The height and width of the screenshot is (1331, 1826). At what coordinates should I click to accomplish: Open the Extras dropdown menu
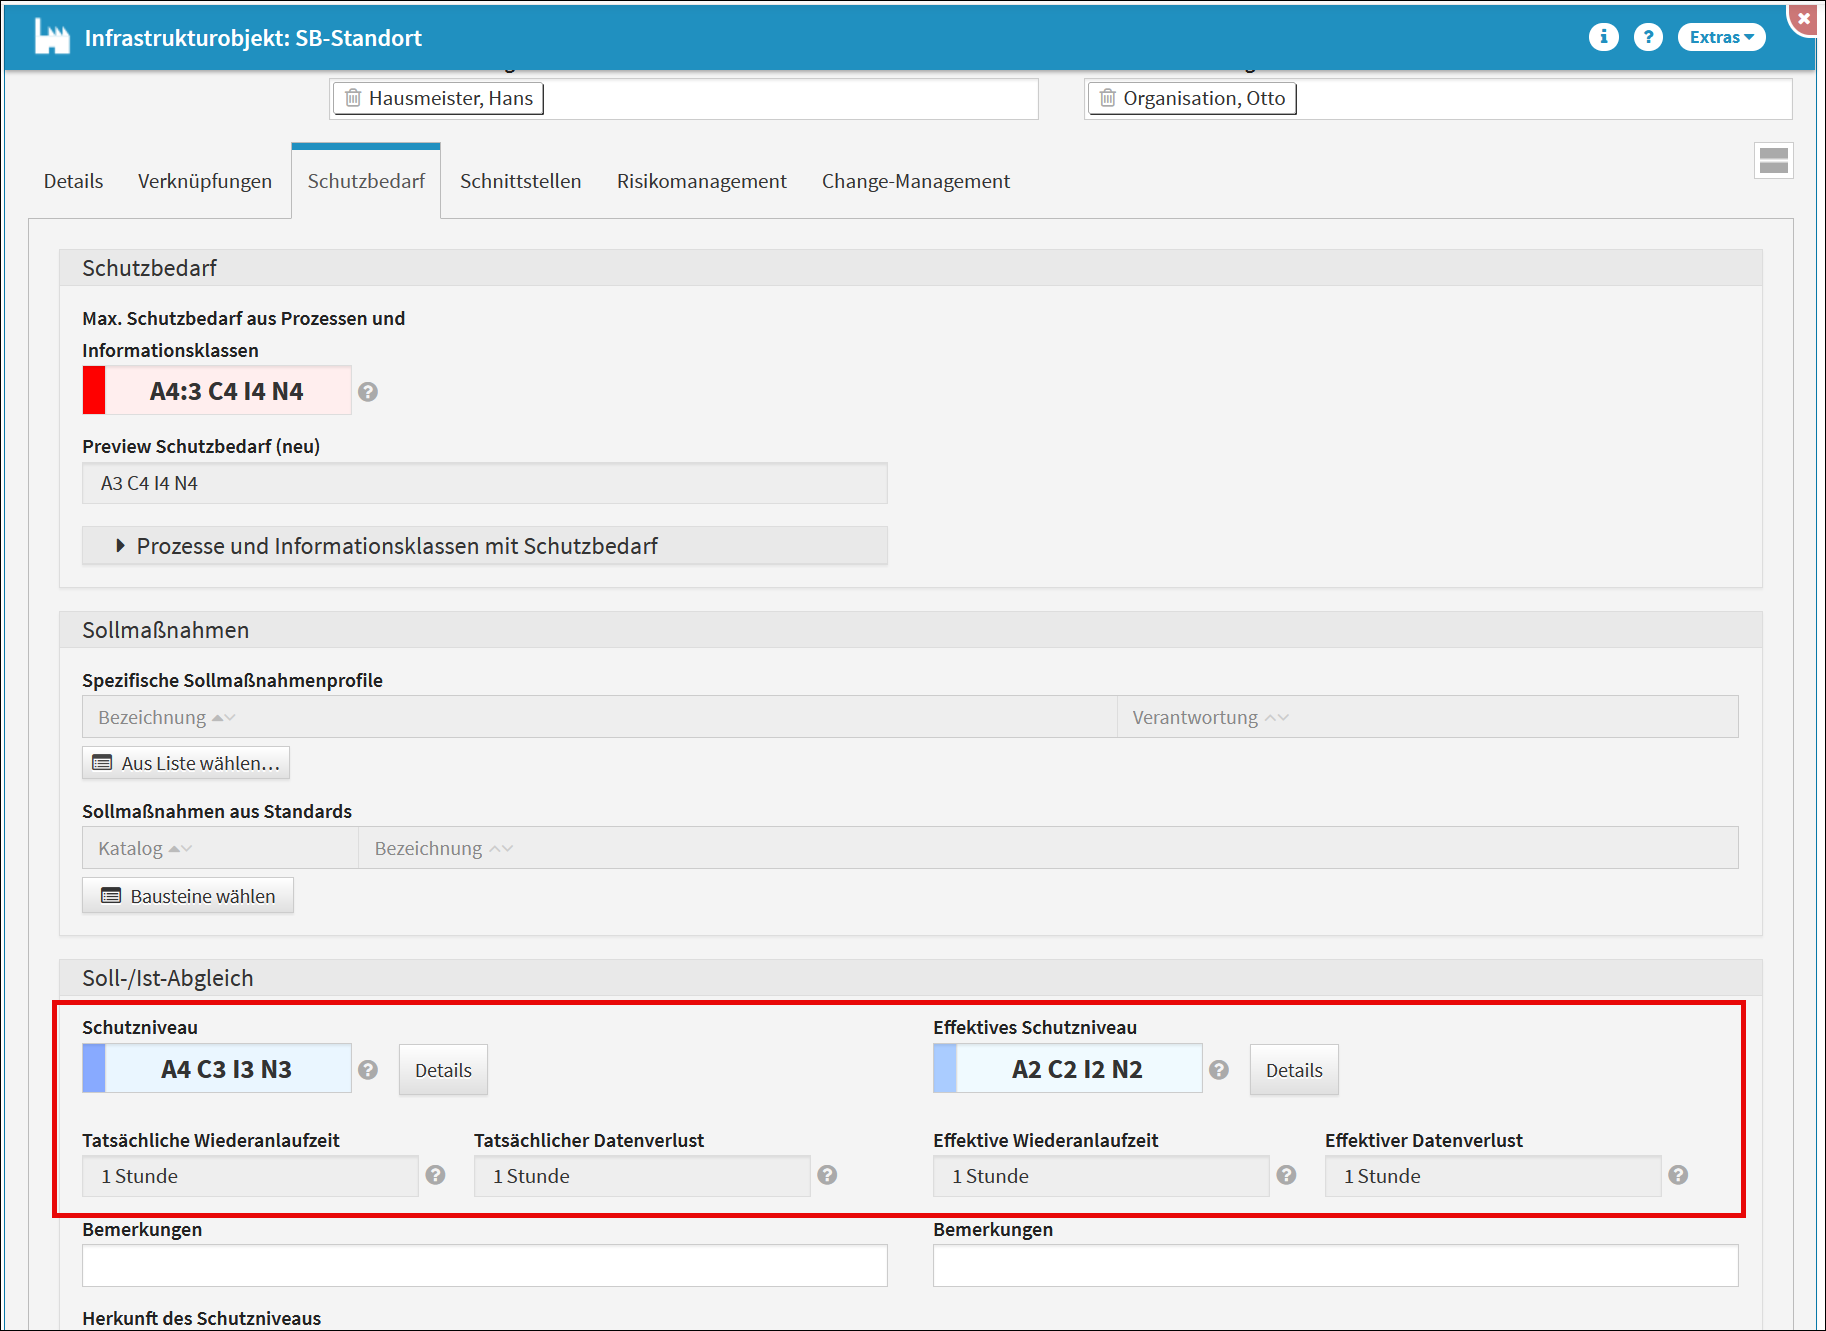tap(1720, 37)
